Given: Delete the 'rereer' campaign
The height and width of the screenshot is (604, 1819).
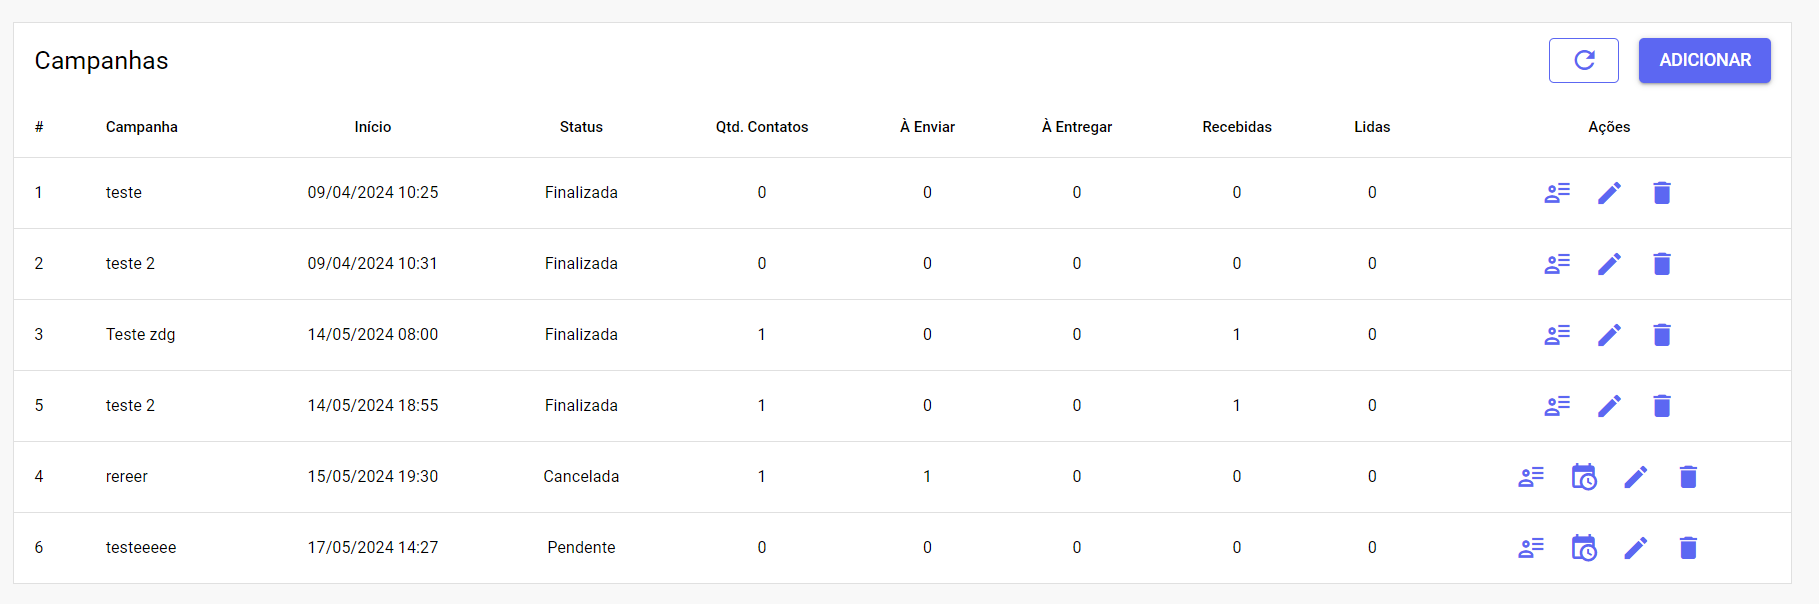Looking at the screenshot, I should [x=1688, y=477].
